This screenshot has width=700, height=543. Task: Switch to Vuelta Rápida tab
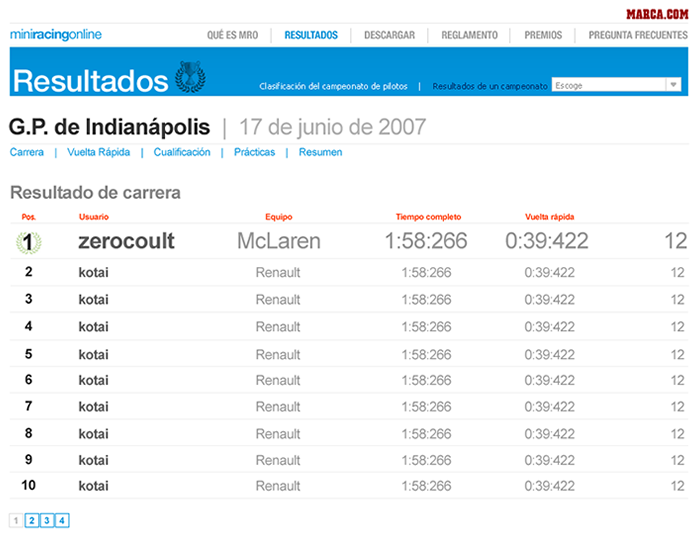point(99,152)
